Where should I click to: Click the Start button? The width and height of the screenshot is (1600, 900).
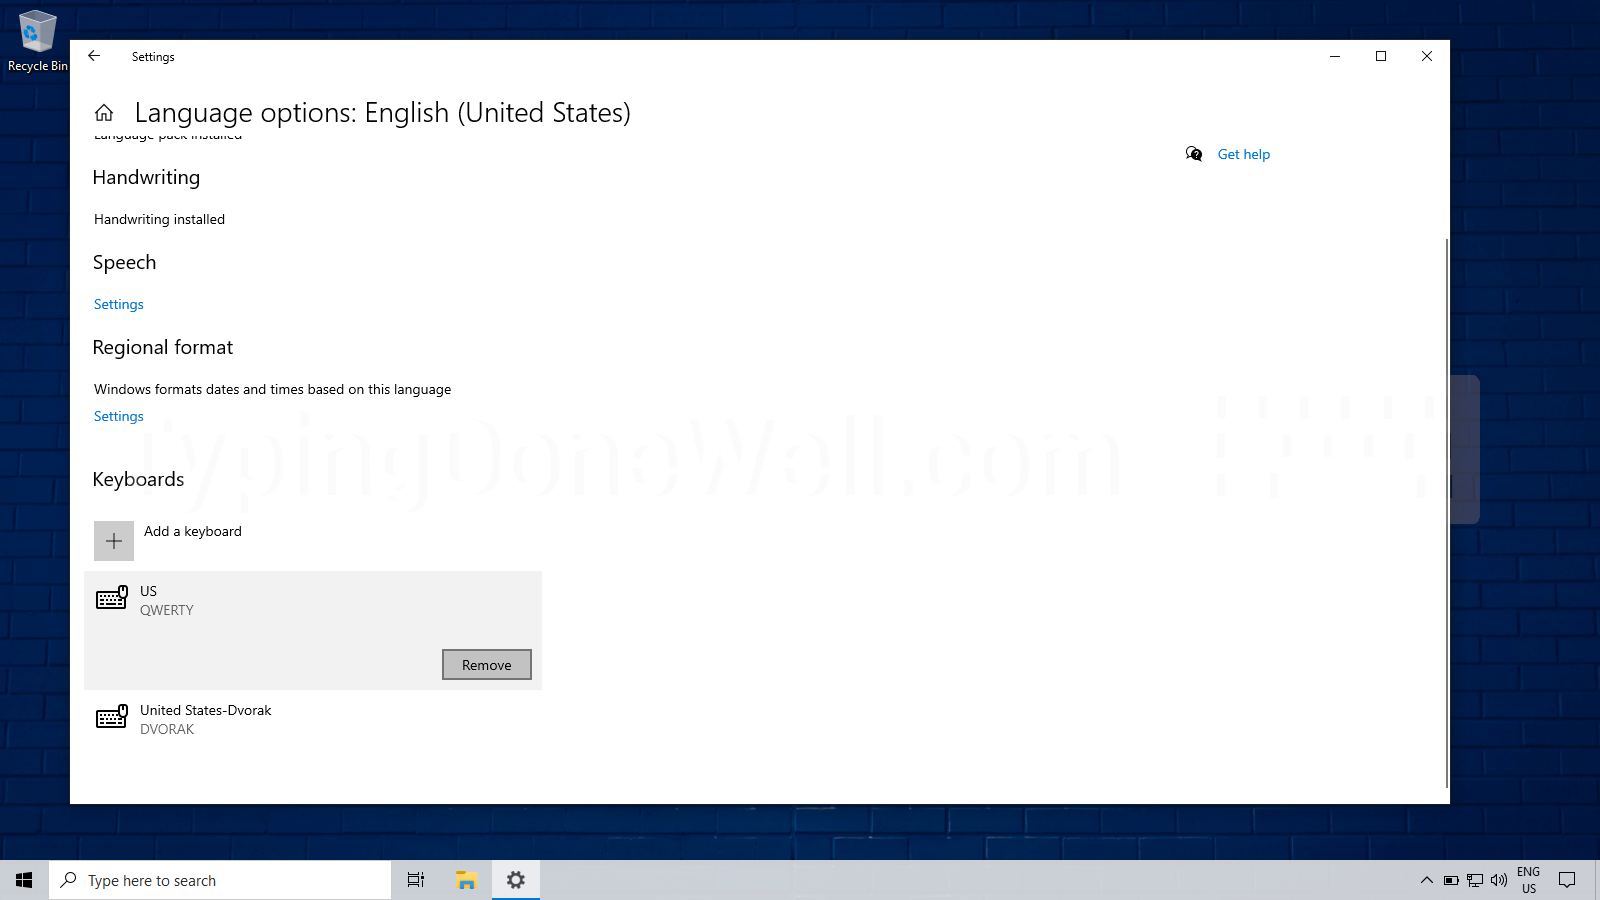24,880
